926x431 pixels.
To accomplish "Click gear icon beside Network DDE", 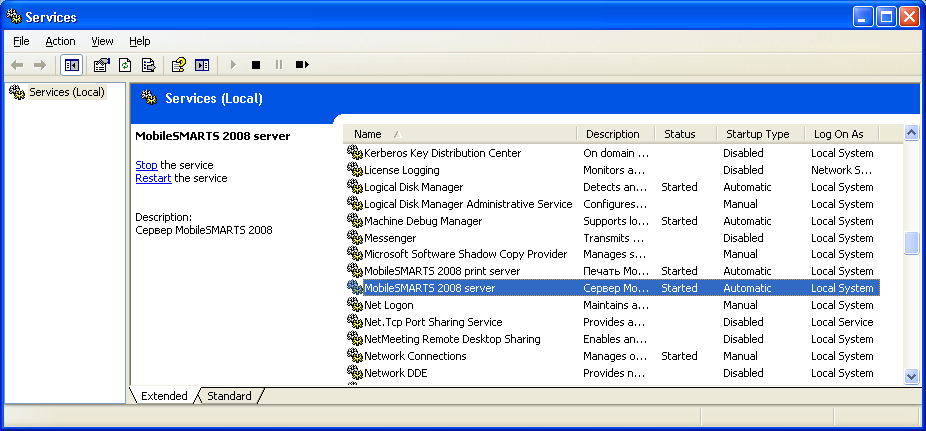I will 354,373.
